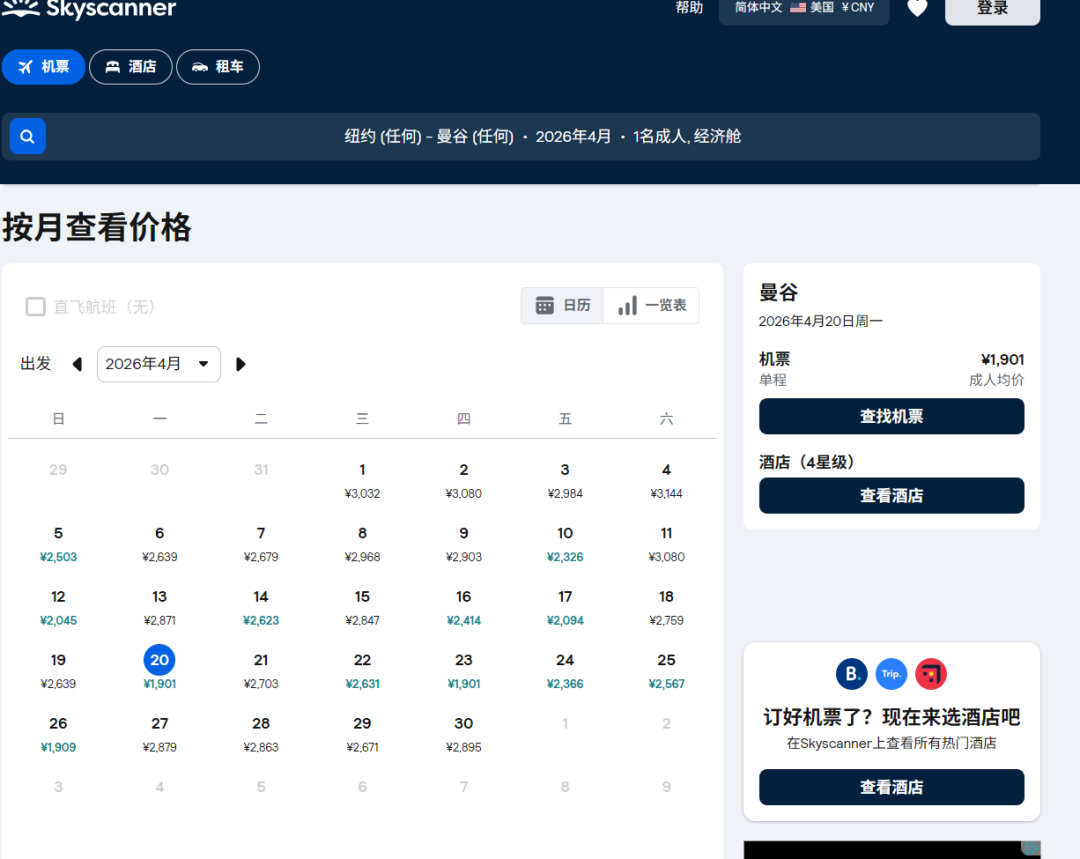
Task: Click the red hotel partner logo
Action: tap(931, 674)
